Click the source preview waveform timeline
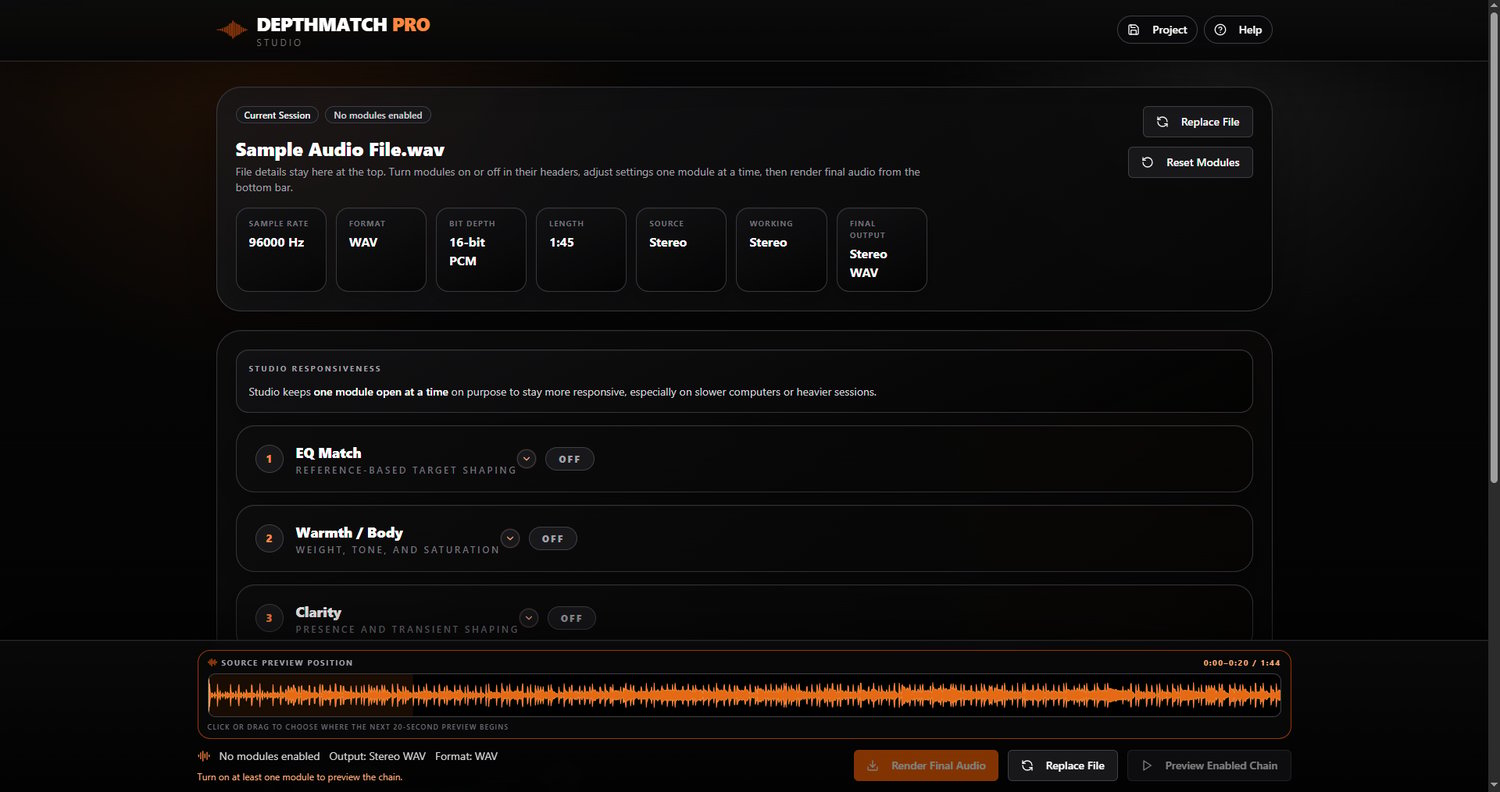Viewport: 1500px width, 792px height. [x=744, y=695]
